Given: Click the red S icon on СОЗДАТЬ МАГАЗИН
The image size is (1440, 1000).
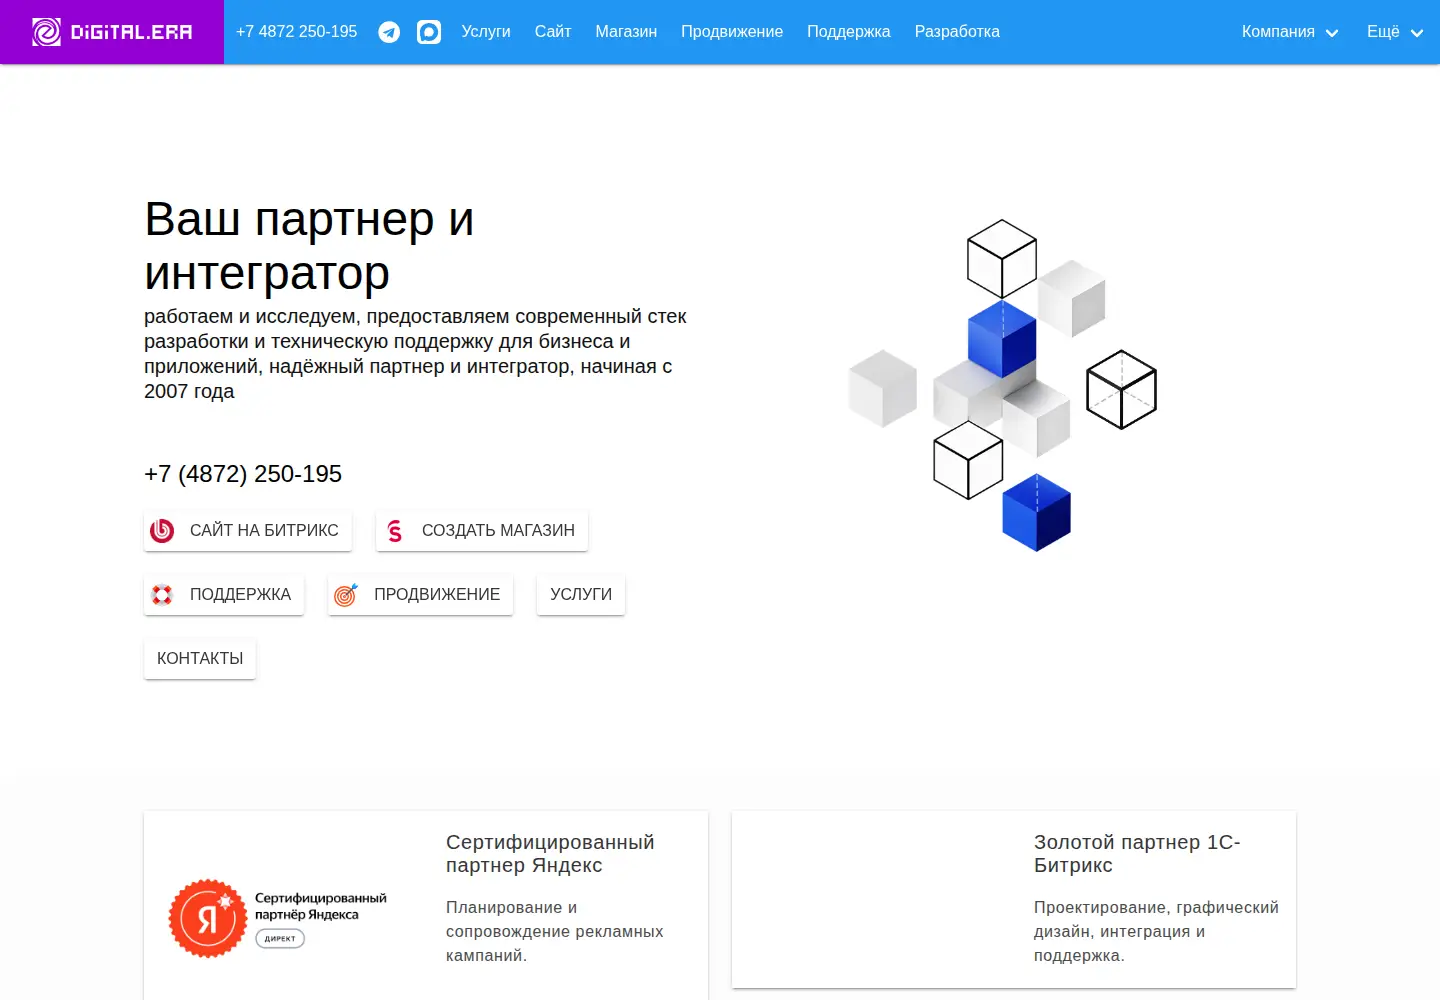Looking at the screenshot, I should [395, 531].
